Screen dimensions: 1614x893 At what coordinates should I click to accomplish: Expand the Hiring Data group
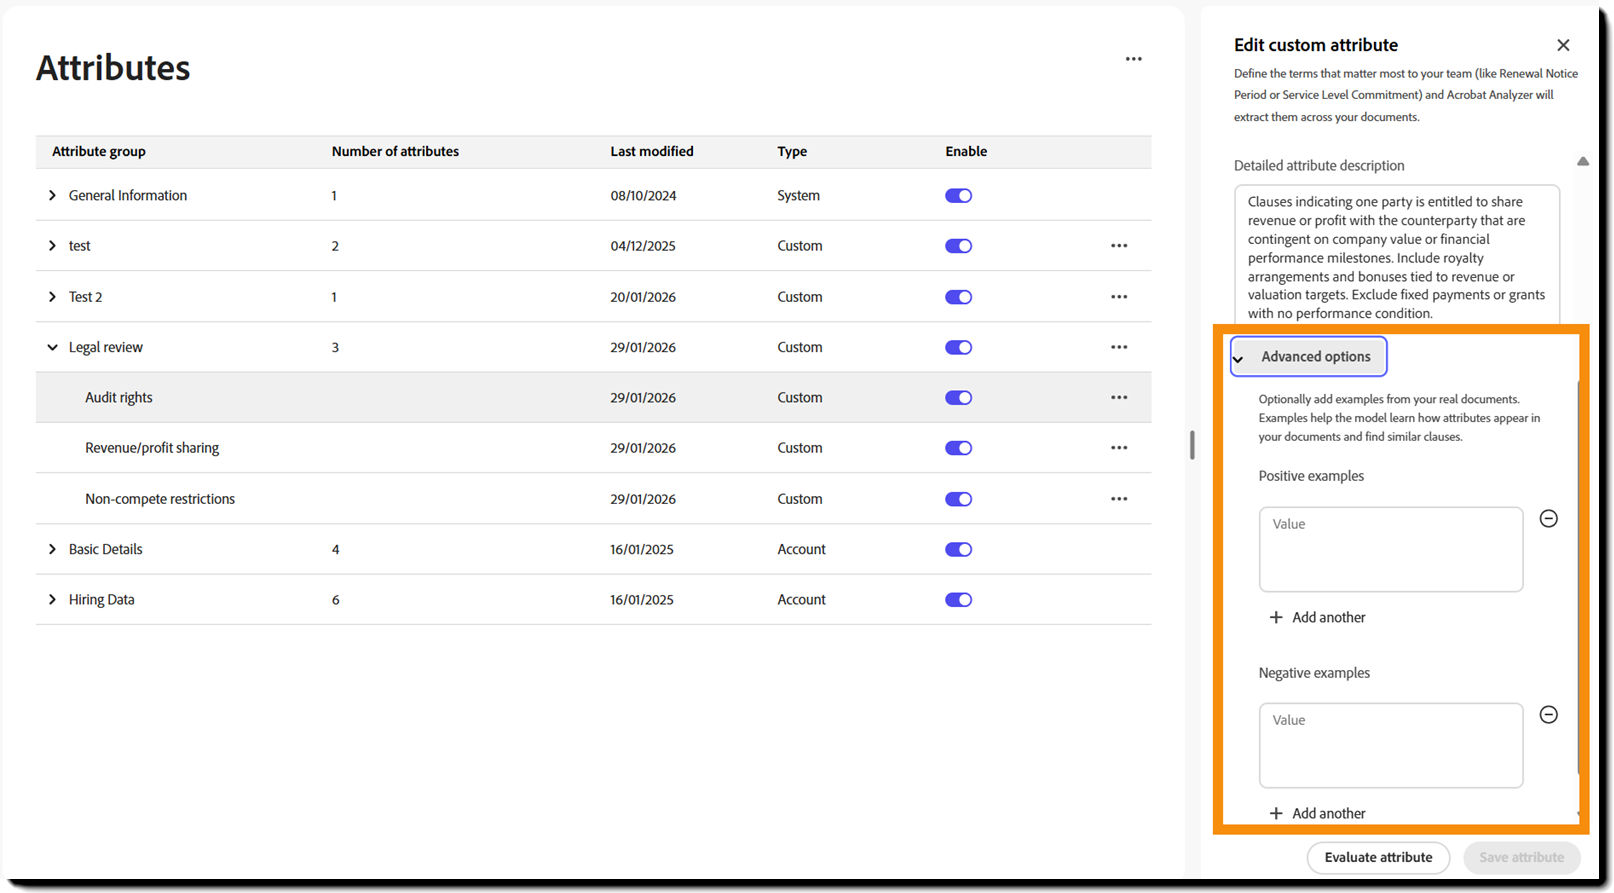(52, 600)
